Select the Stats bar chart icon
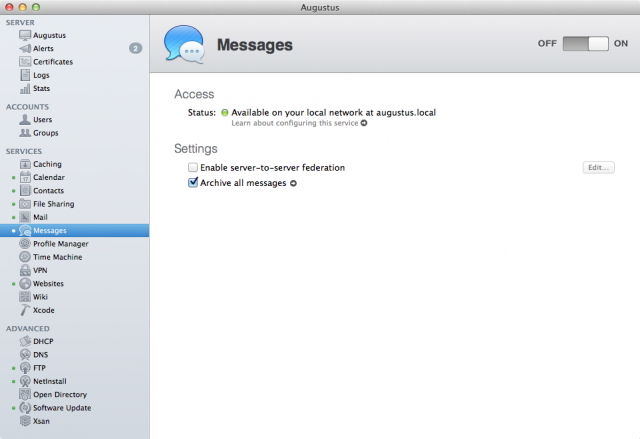 tap(25, 89)
